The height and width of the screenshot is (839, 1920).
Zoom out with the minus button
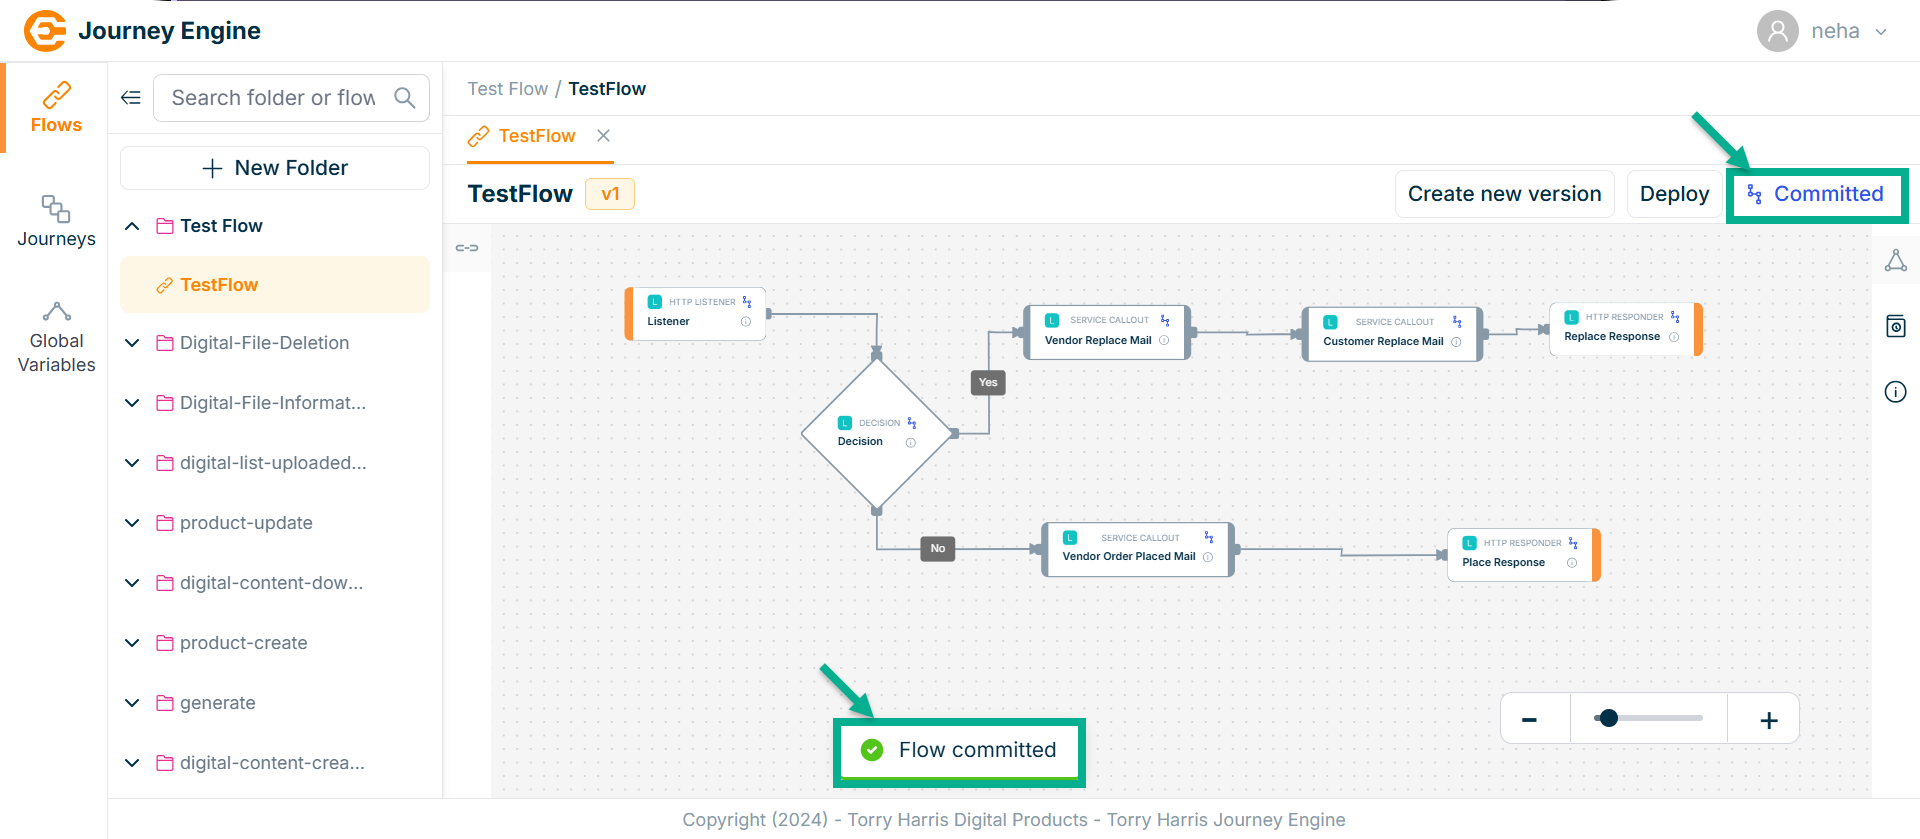(x=1529, y=720)
